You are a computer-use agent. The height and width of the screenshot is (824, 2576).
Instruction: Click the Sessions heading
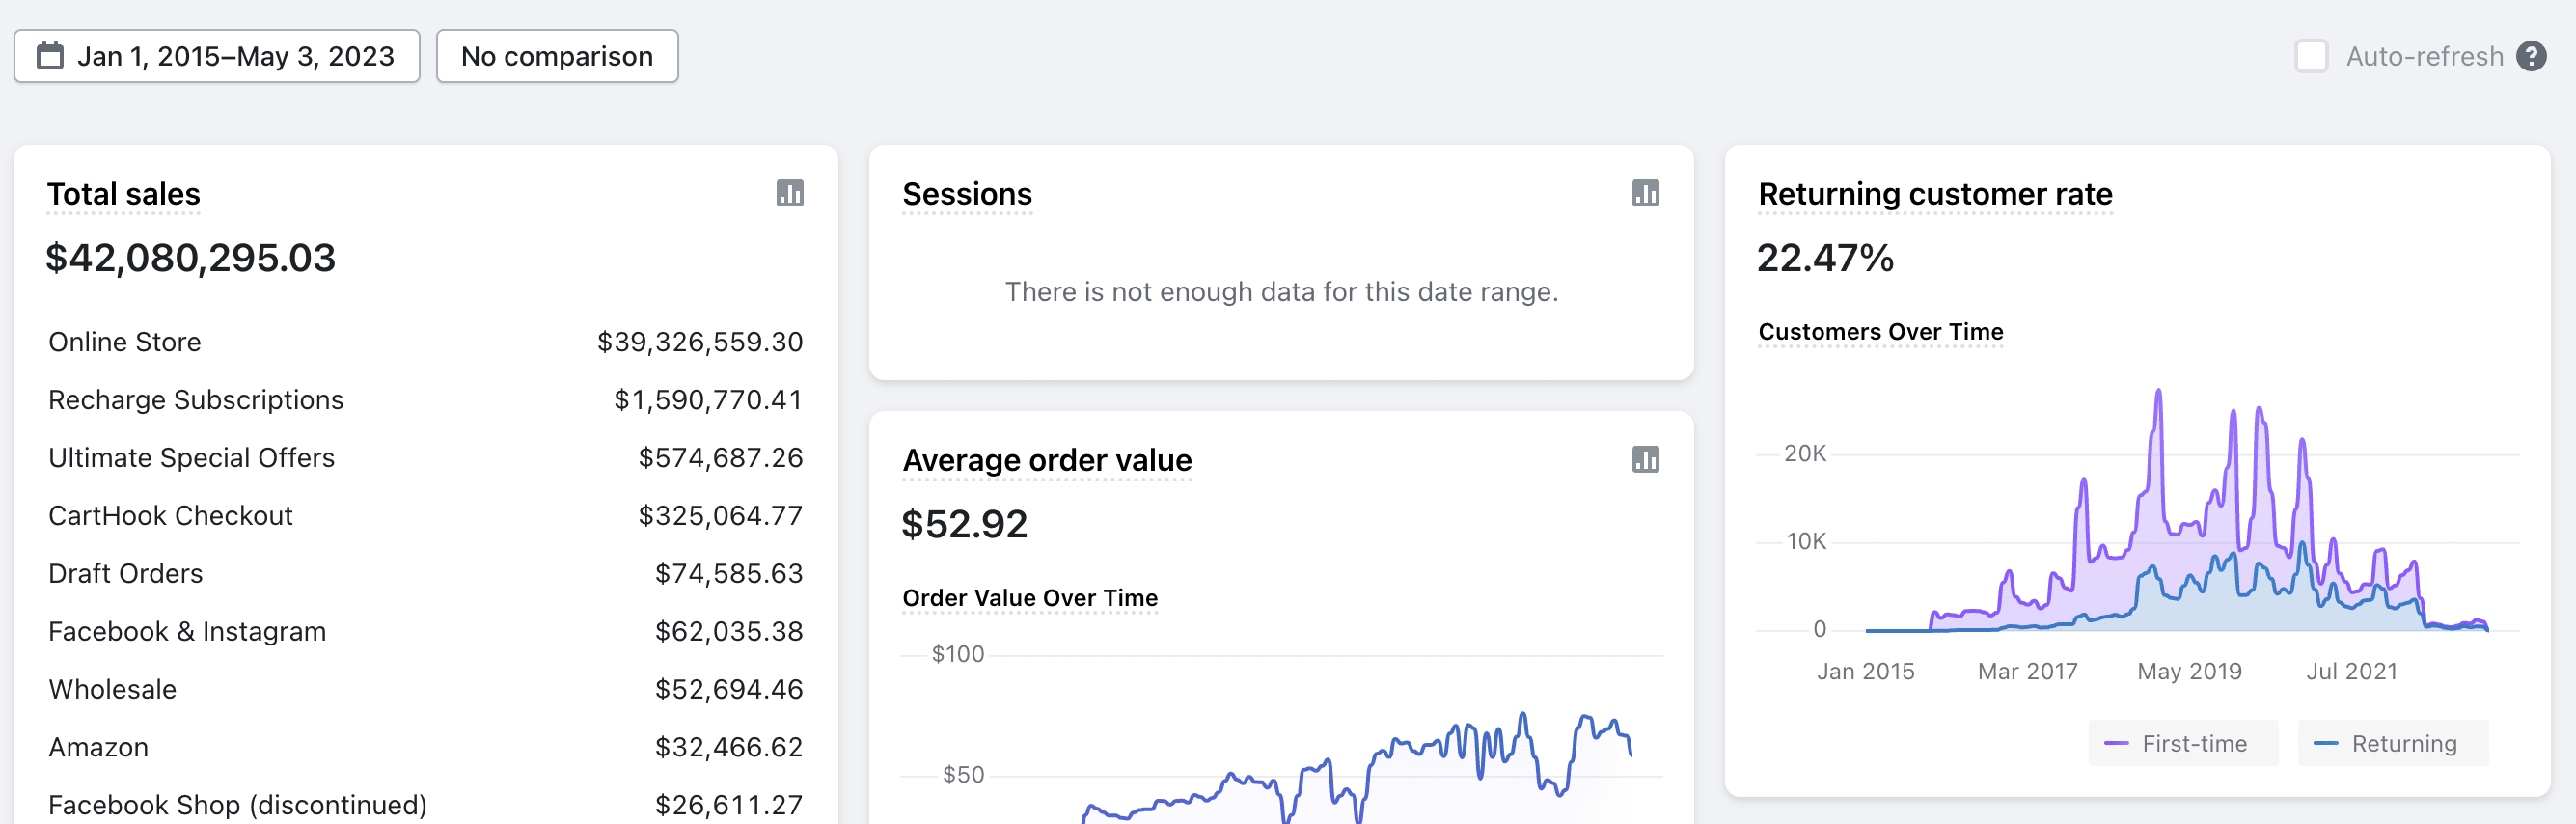pyautogui.click(x=967, y=194)
